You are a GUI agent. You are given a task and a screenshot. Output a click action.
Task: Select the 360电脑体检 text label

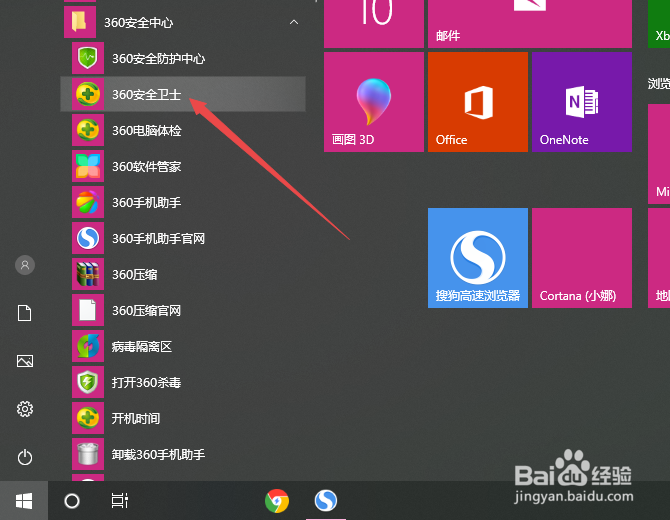tap(147, 130)
